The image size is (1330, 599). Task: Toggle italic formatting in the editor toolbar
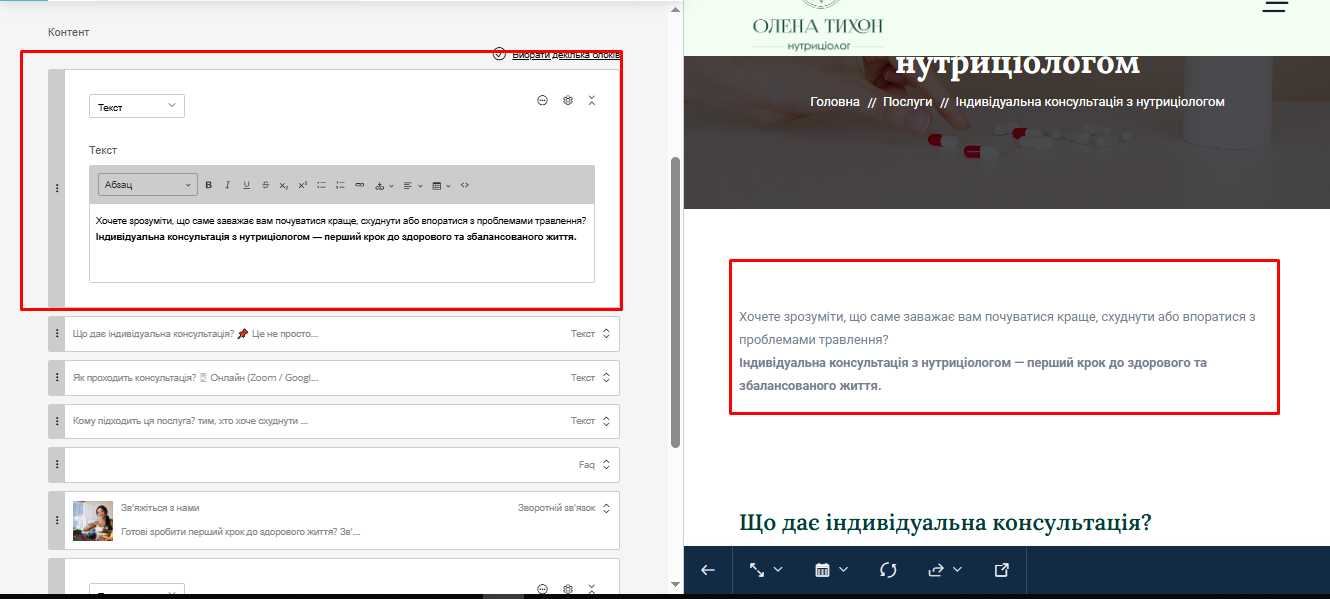coord(227,185)
